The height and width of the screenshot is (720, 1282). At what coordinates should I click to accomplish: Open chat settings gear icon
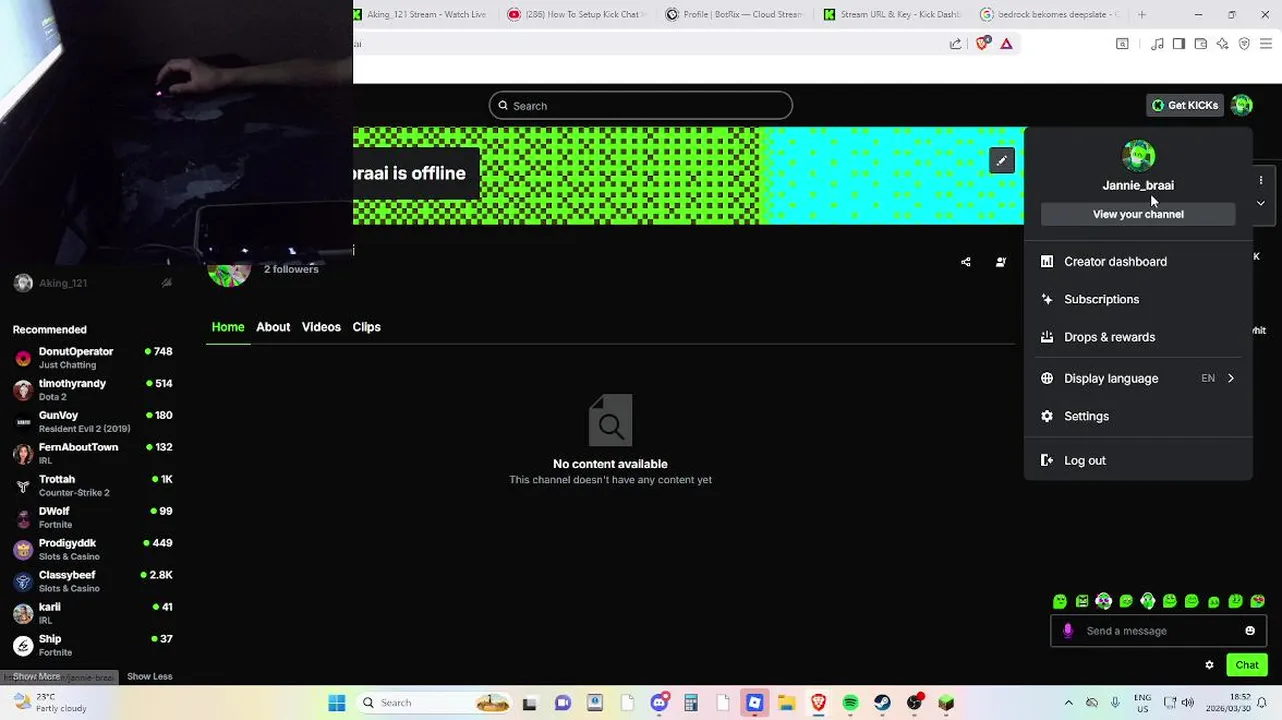pos(1209,665)
